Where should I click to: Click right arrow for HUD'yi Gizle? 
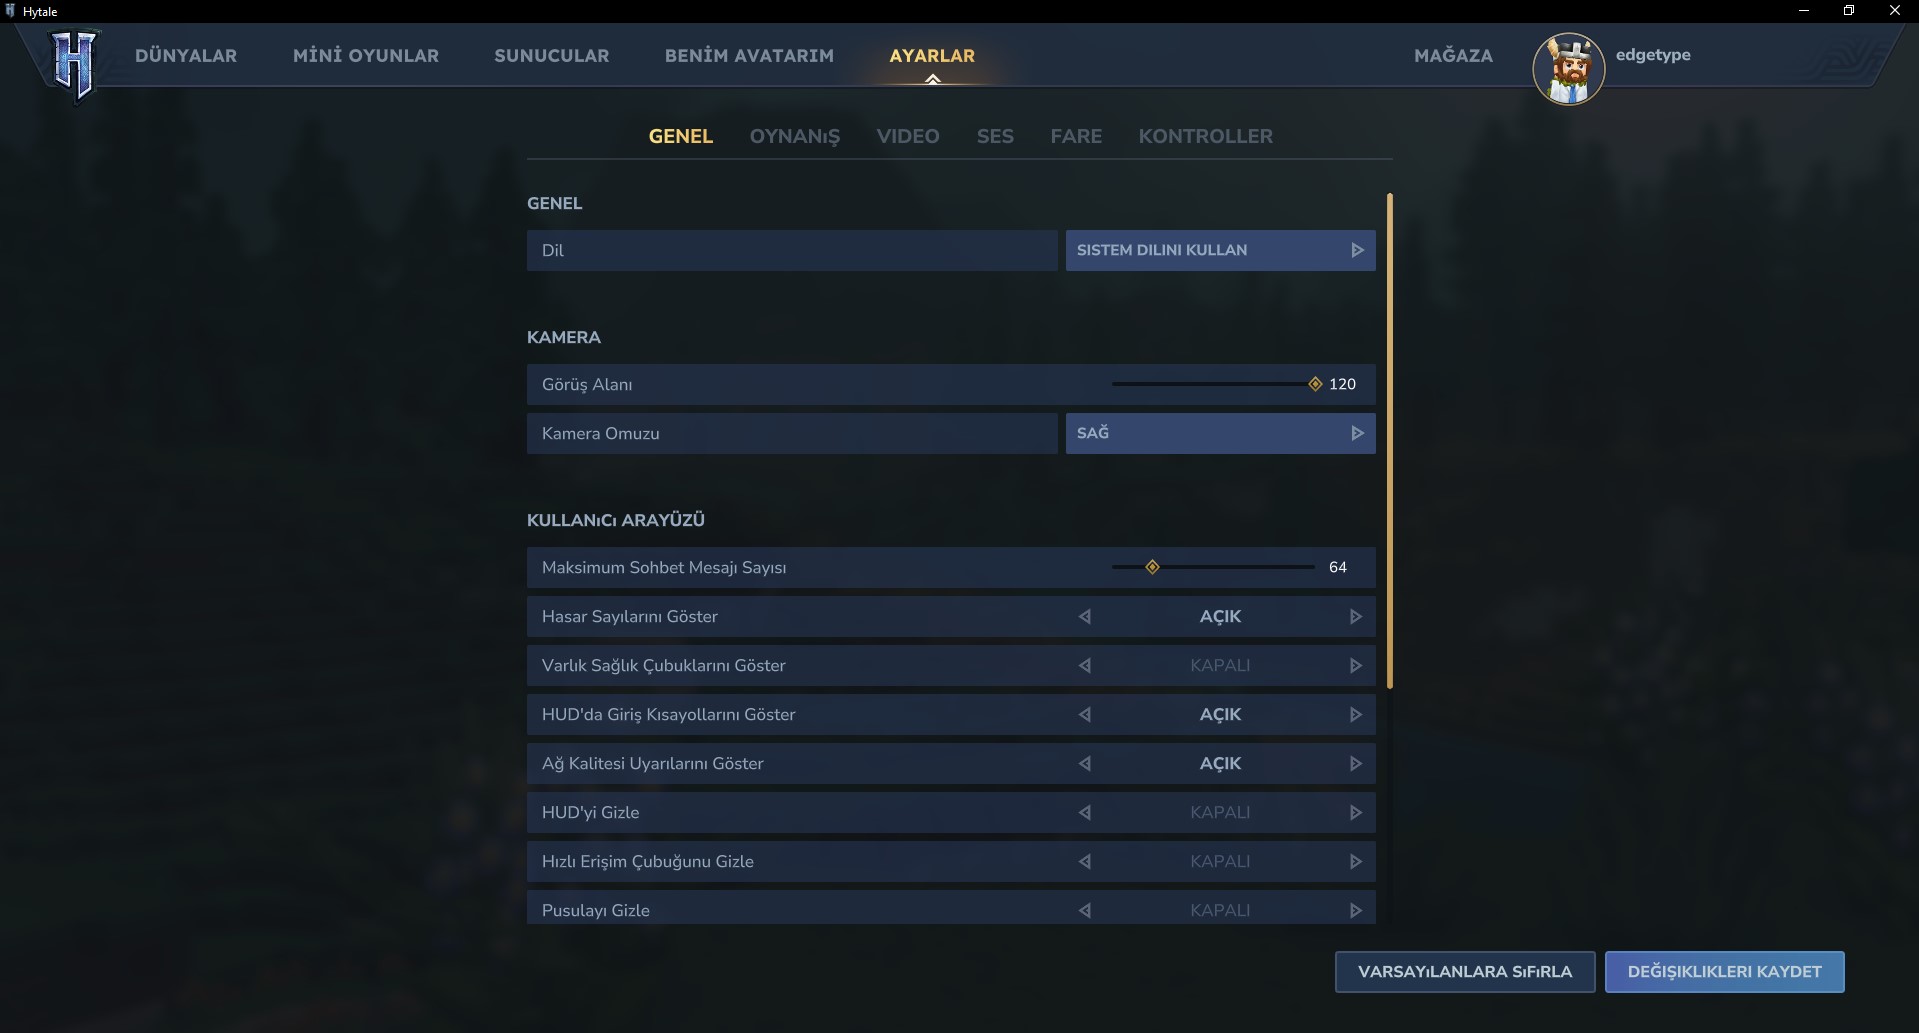pos(1355,813)
